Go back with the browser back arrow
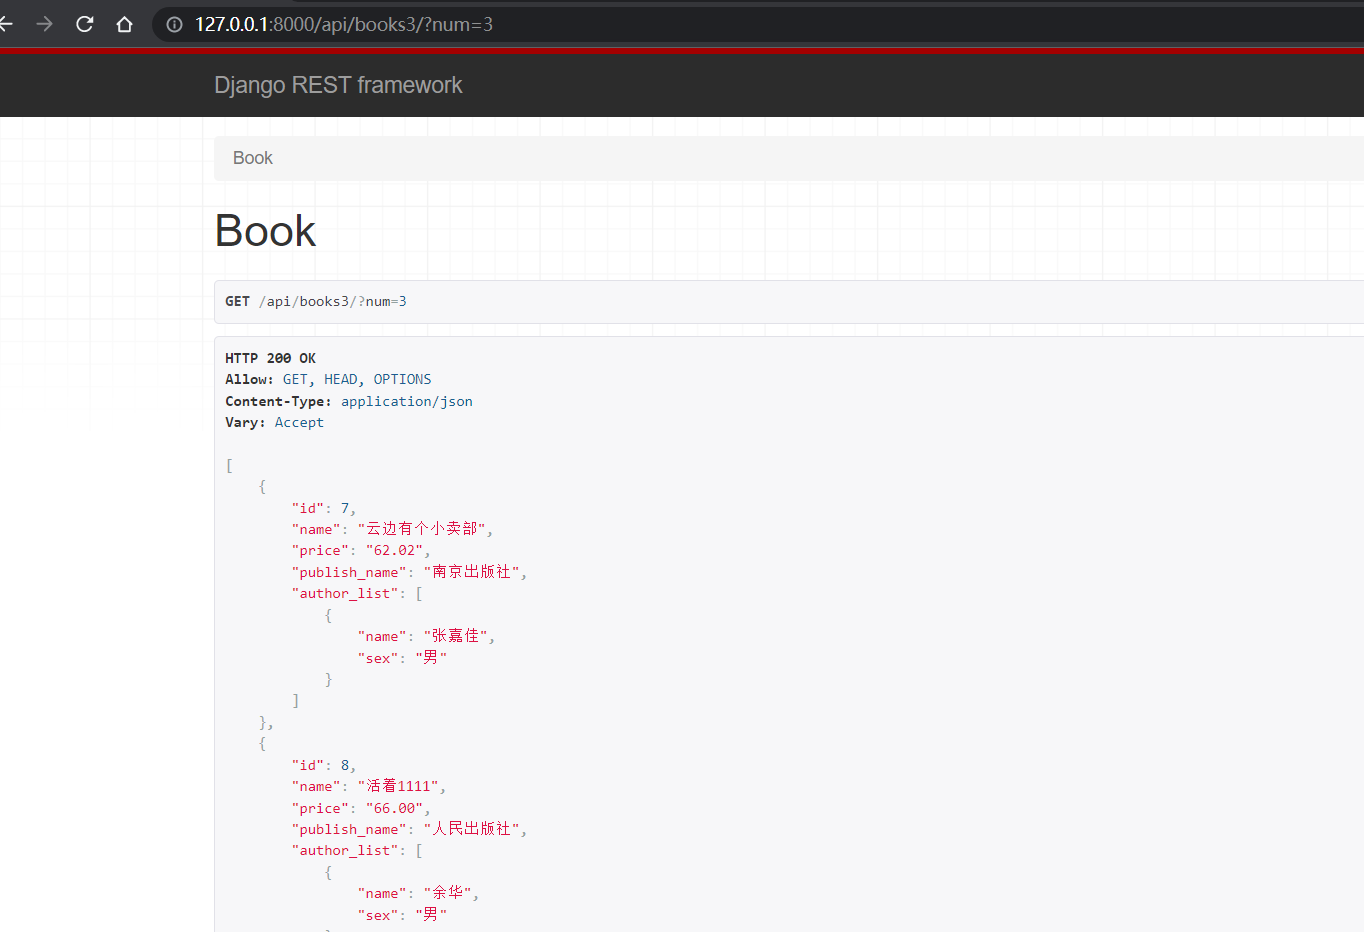The height and width of the screenshot is (932, 1364). (6, 24)
